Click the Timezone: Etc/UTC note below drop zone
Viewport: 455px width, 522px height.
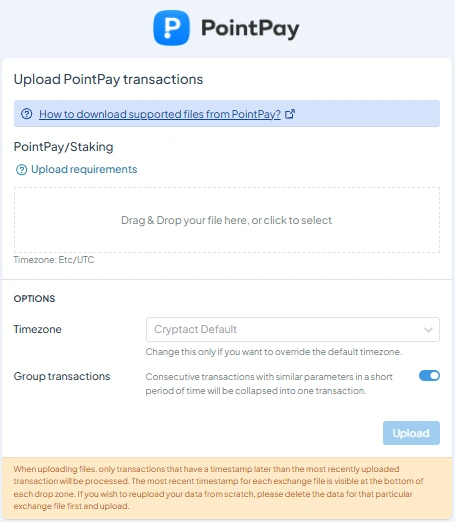click(54, 260)
